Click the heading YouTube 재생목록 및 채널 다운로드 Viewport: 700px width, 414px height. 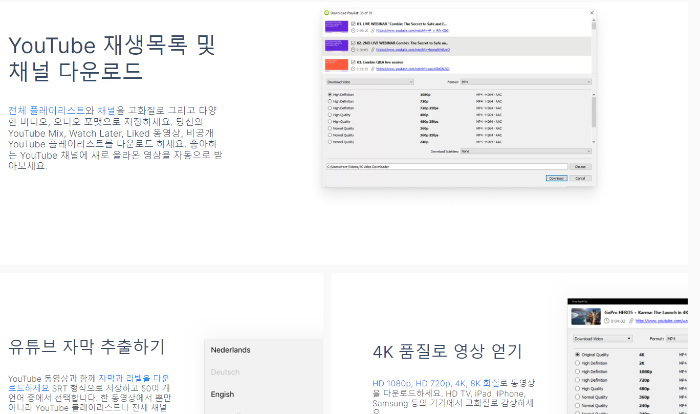click(112, 58)
